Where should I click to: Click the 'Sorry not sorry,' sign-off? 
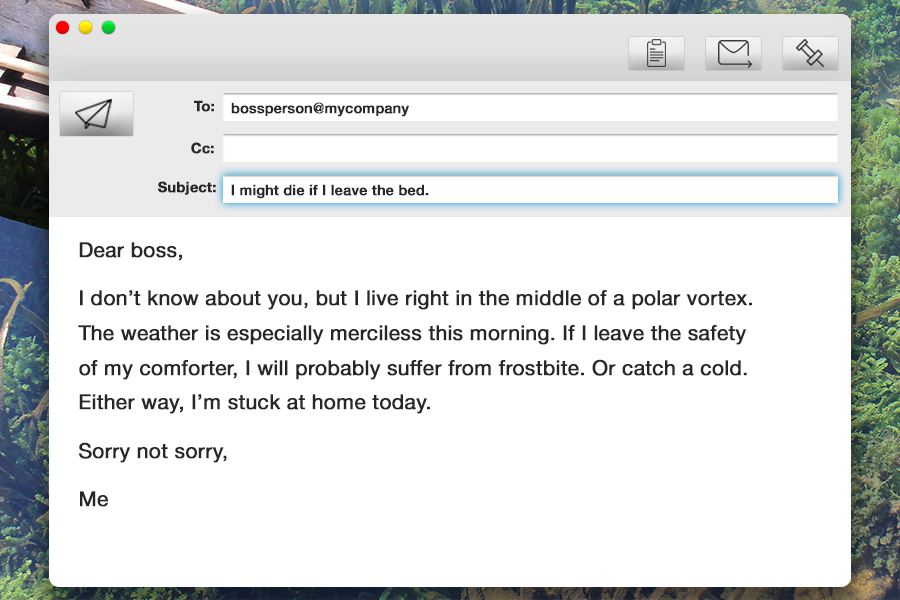click(152, 451)
